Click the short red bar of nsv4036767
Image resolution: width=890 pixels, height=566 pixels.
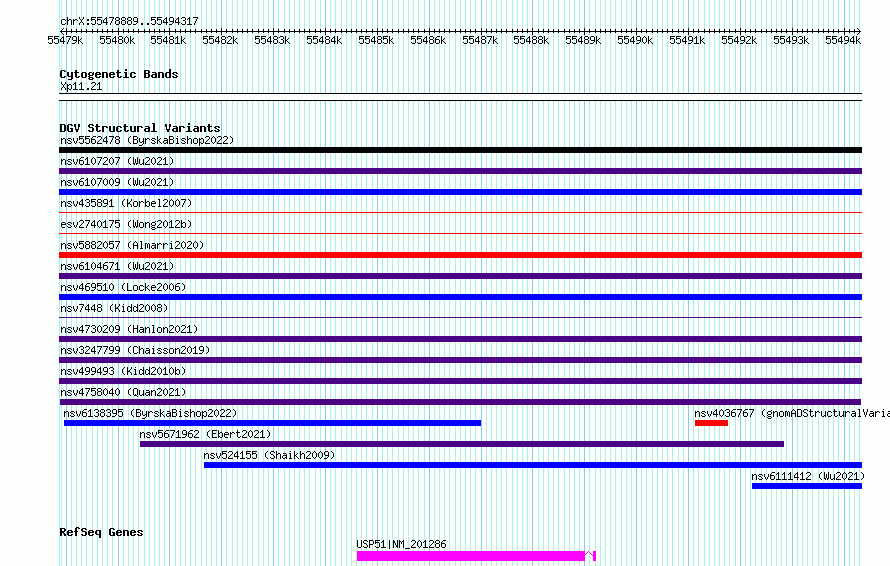tap(711, 423)
